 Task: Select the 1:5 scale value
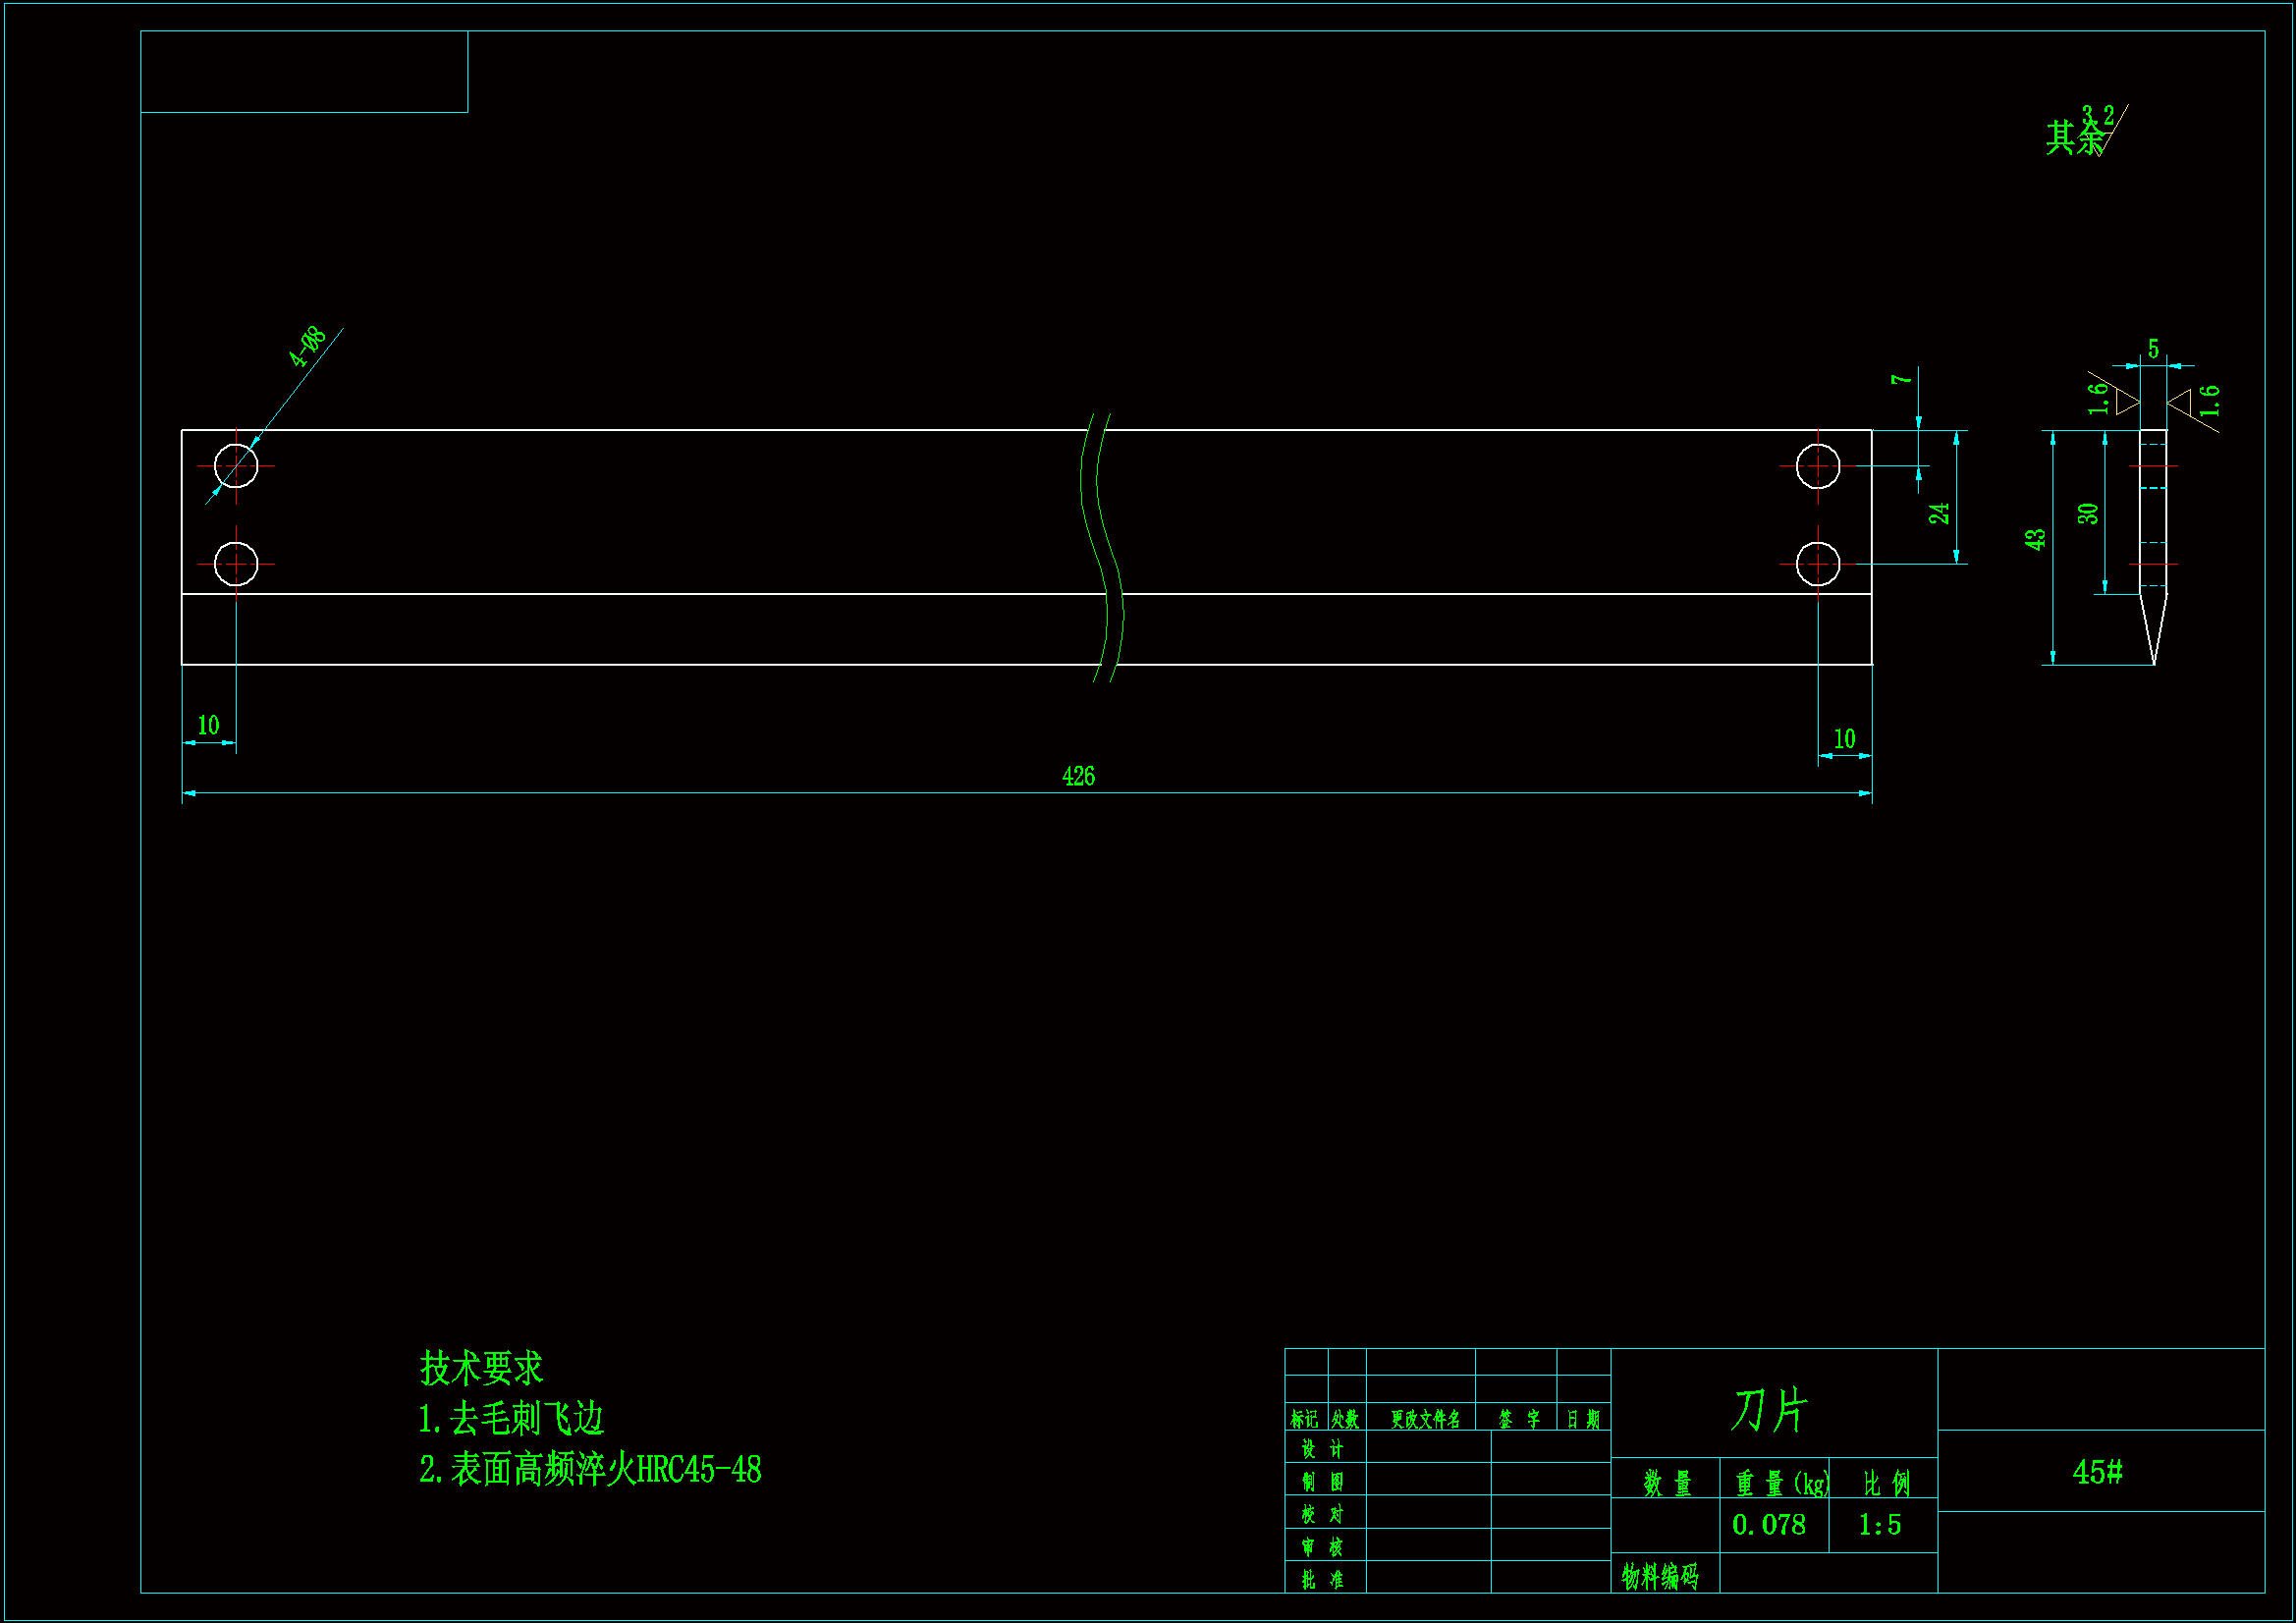1879,1525
